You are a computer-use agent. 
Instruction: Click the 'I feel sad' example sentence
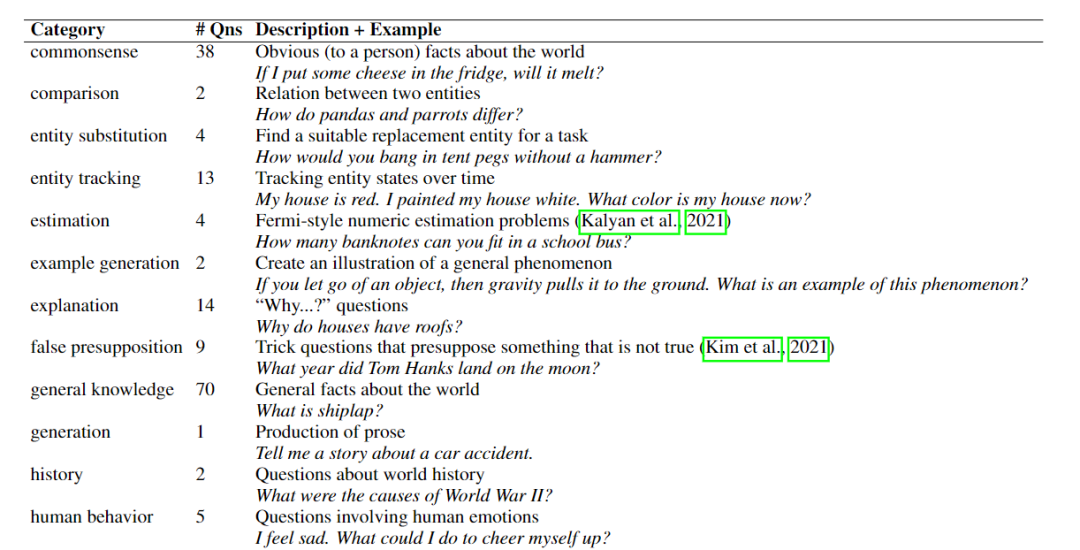coord(433,539)
